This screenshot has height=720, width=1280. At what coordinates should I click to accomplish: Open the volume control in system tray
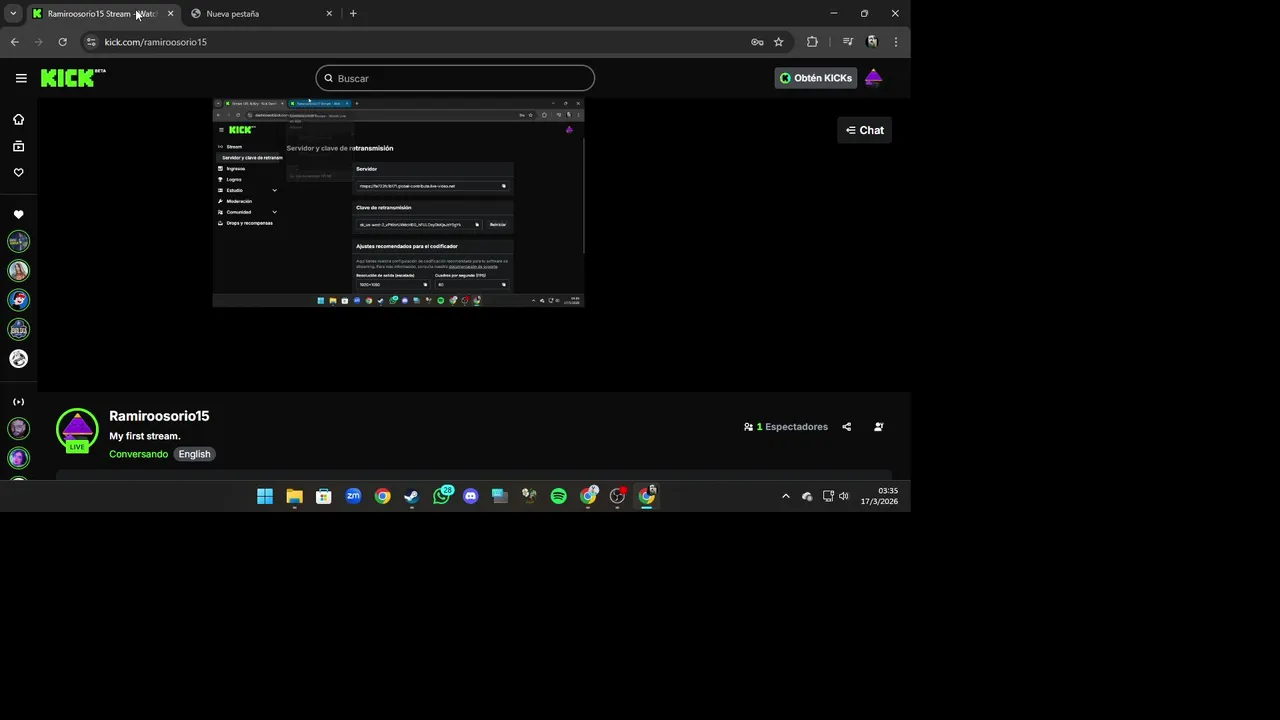pyautogui.click(x=843, y=496)
